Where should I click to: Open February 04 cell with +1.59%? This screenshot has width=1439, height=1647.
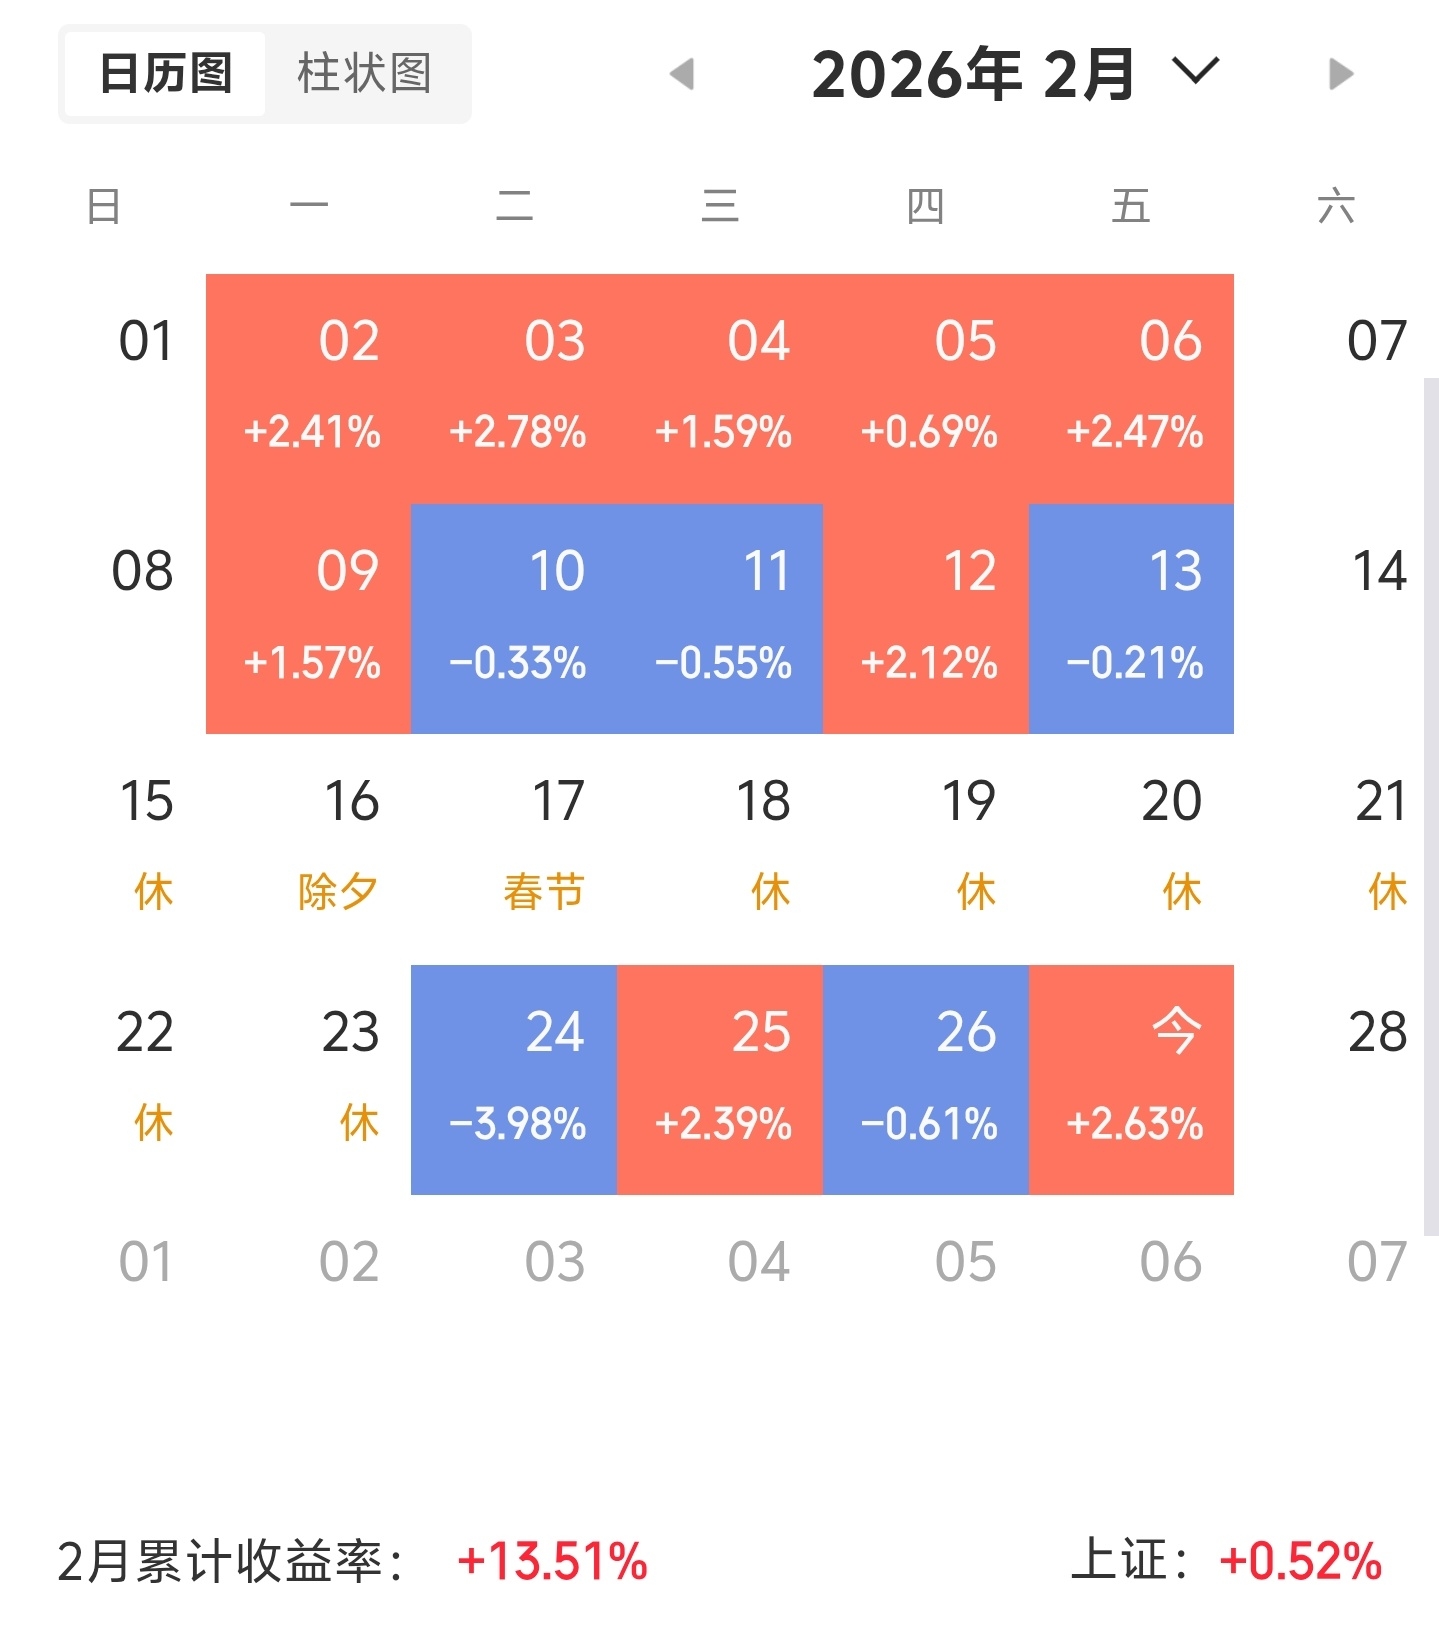720,388
